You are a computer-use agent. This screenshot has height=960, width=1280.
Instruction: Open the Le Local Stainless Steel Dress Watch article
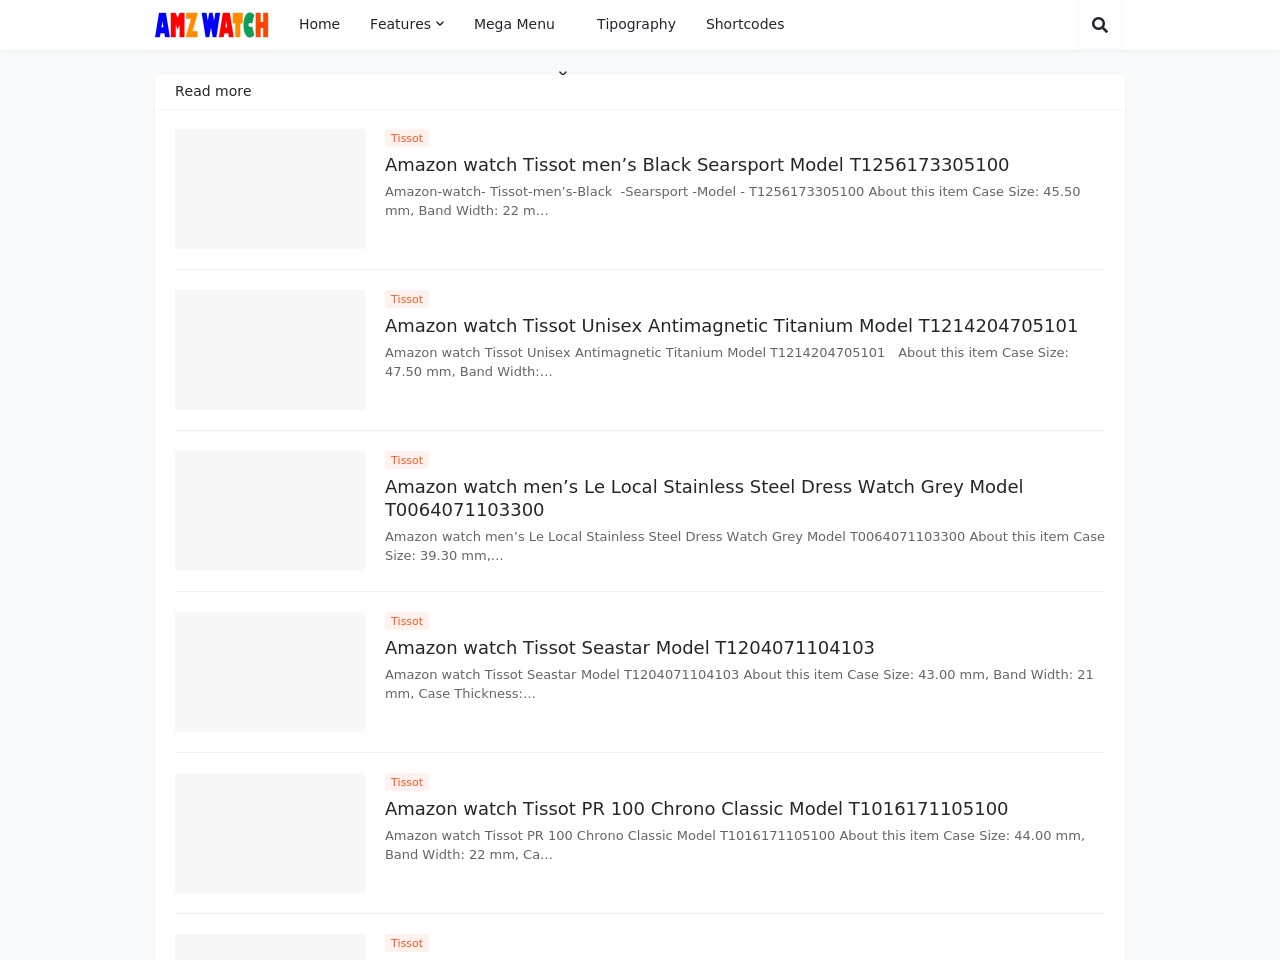[x=704, y=498]
